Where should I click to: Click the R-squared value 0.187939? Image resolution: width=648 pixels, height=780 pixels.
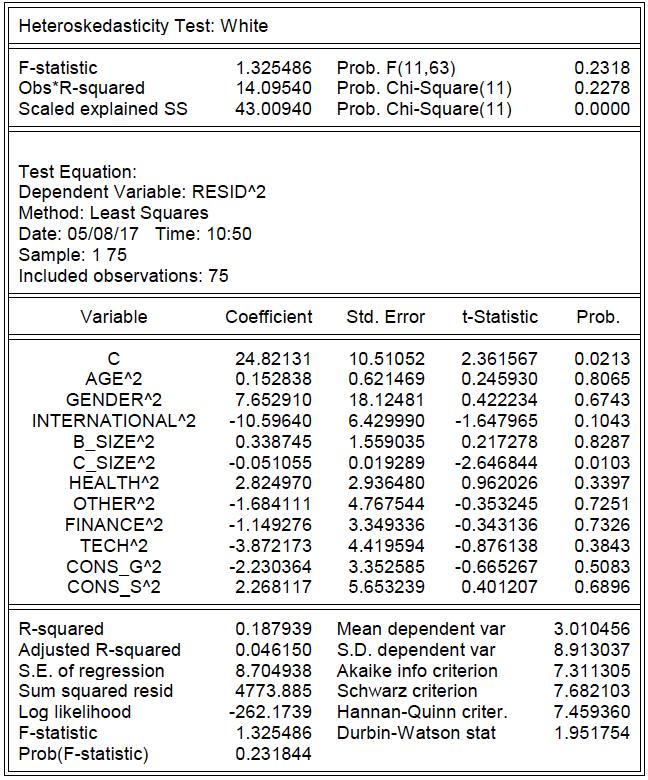click(x=274, y=629)
